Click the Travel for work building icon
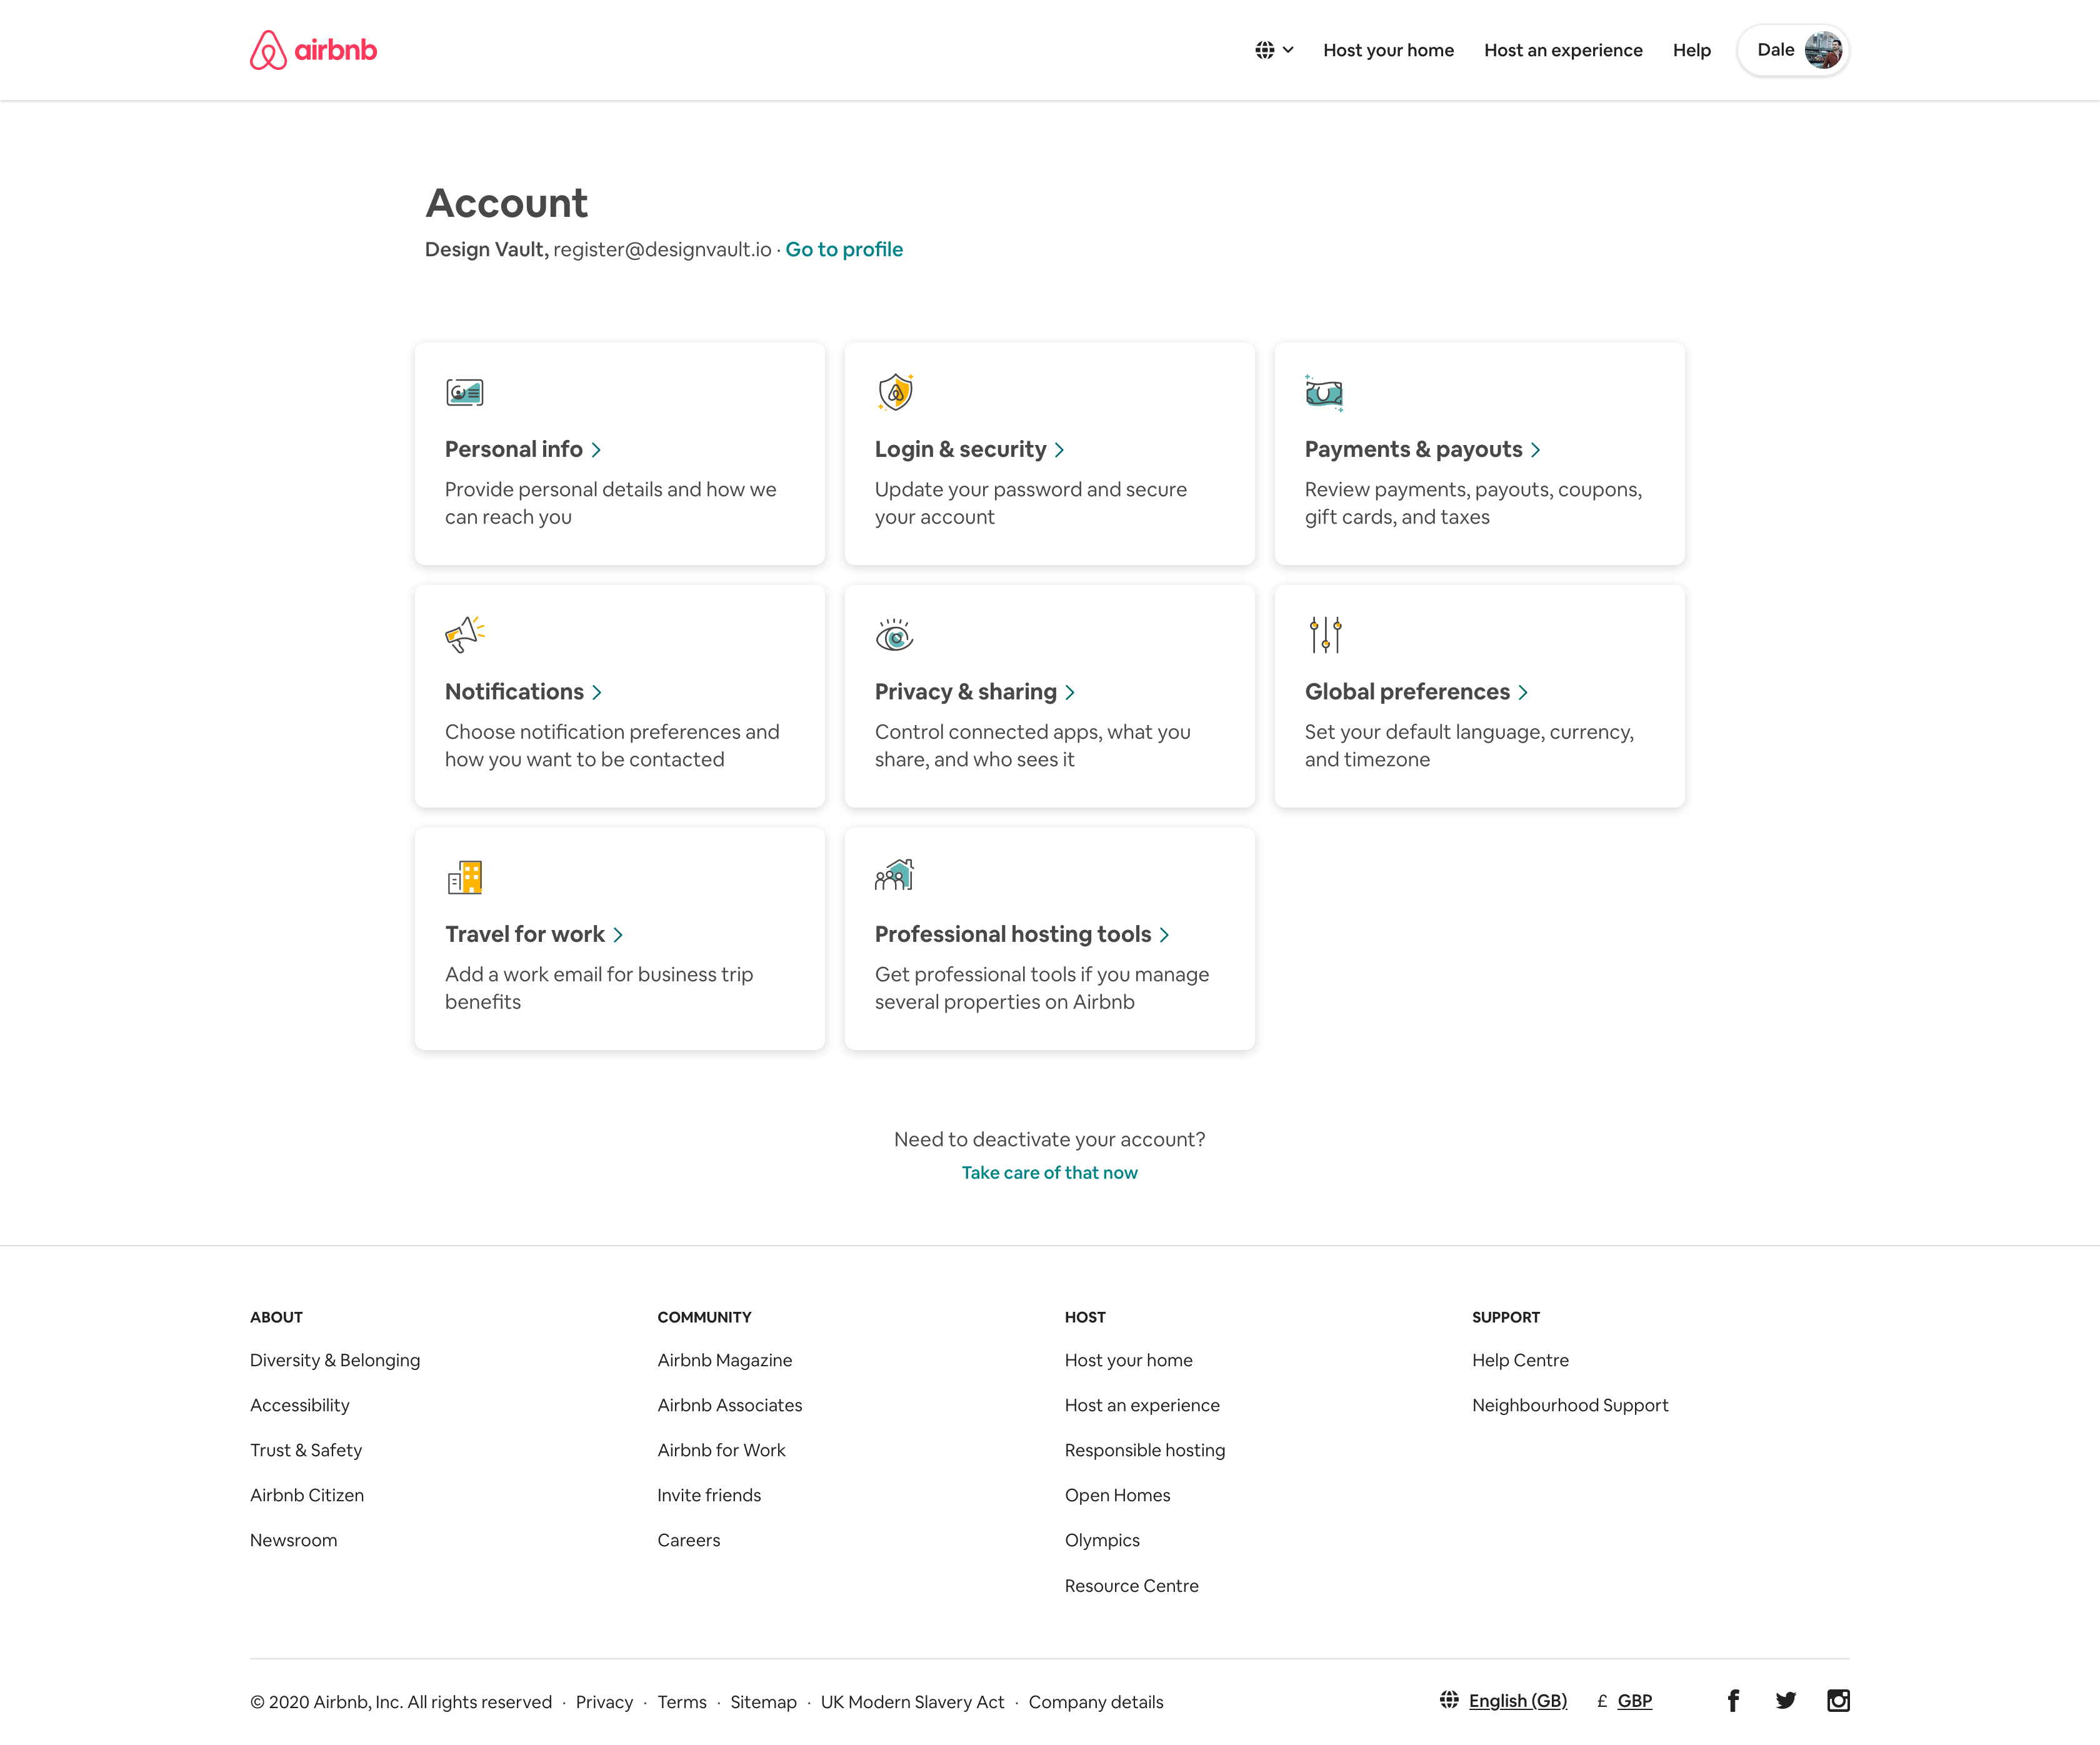 coord(464,877)
